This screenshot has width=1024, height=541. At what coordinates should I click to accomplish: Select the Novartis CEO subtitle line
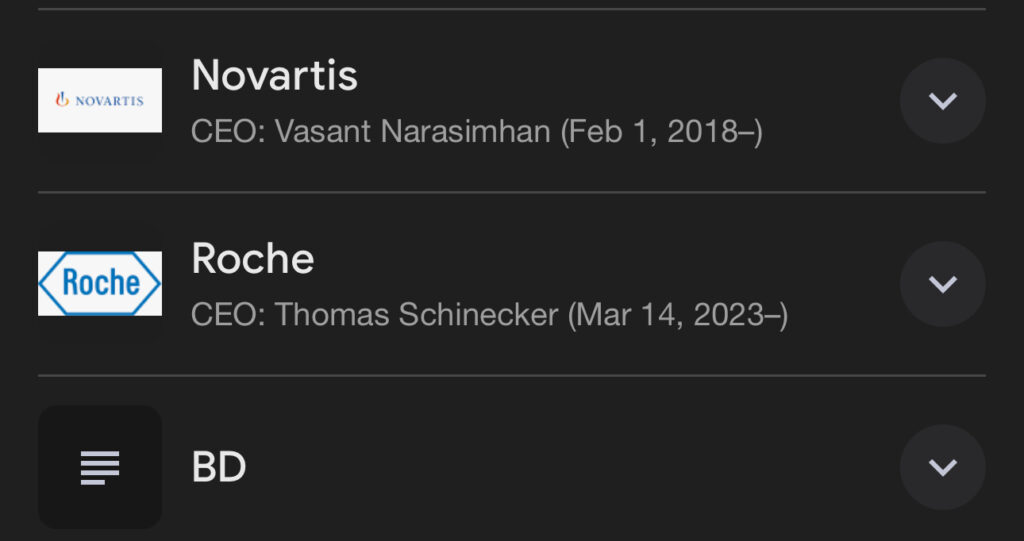click(x=477, y=131)
